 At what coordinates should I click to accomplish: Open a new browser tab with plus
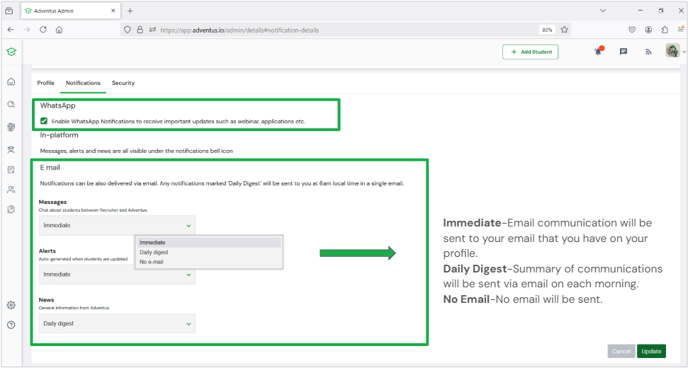coord(130,11)
